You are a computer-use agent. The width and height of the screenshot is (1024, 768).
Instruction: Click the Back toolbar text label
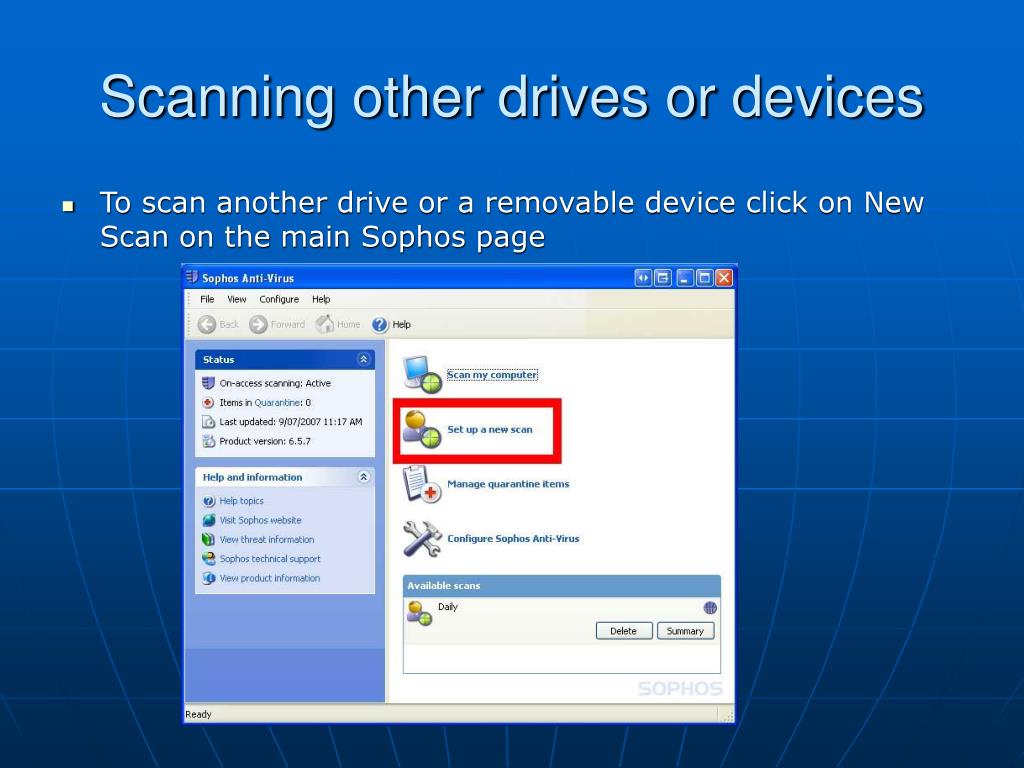[229, 325]
